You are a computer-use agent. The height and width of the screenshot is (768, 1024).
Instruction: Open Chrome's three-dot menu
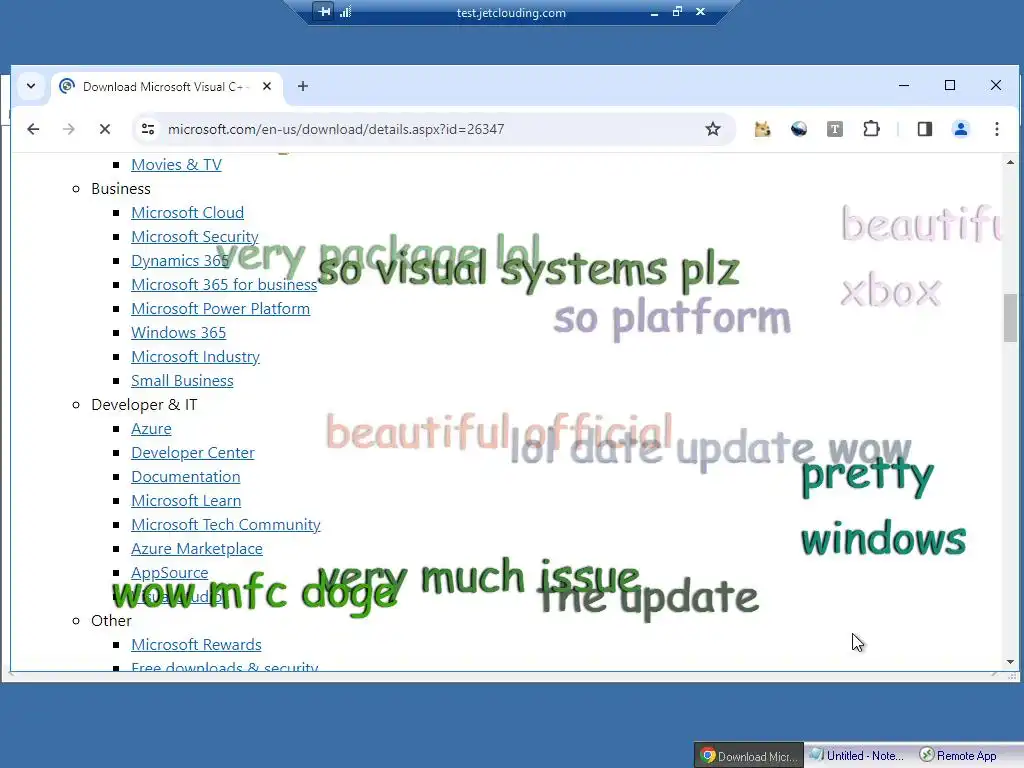(x=997, y=129)
